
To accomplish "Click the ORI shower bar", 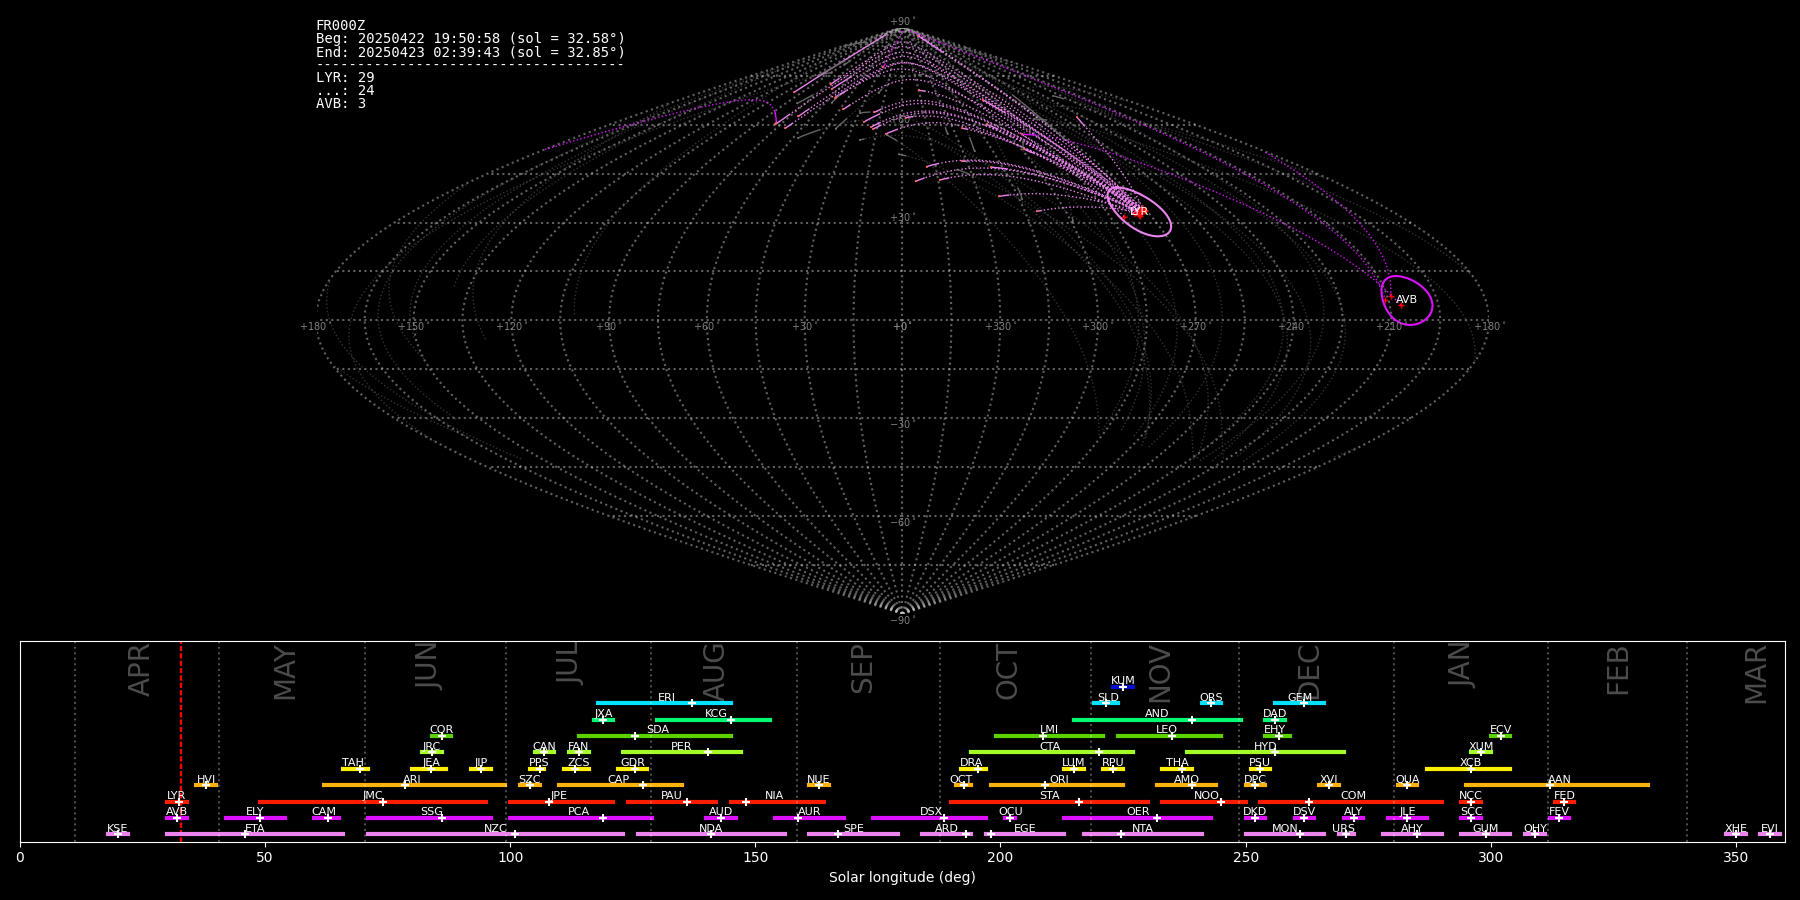I will [1057, 785].
